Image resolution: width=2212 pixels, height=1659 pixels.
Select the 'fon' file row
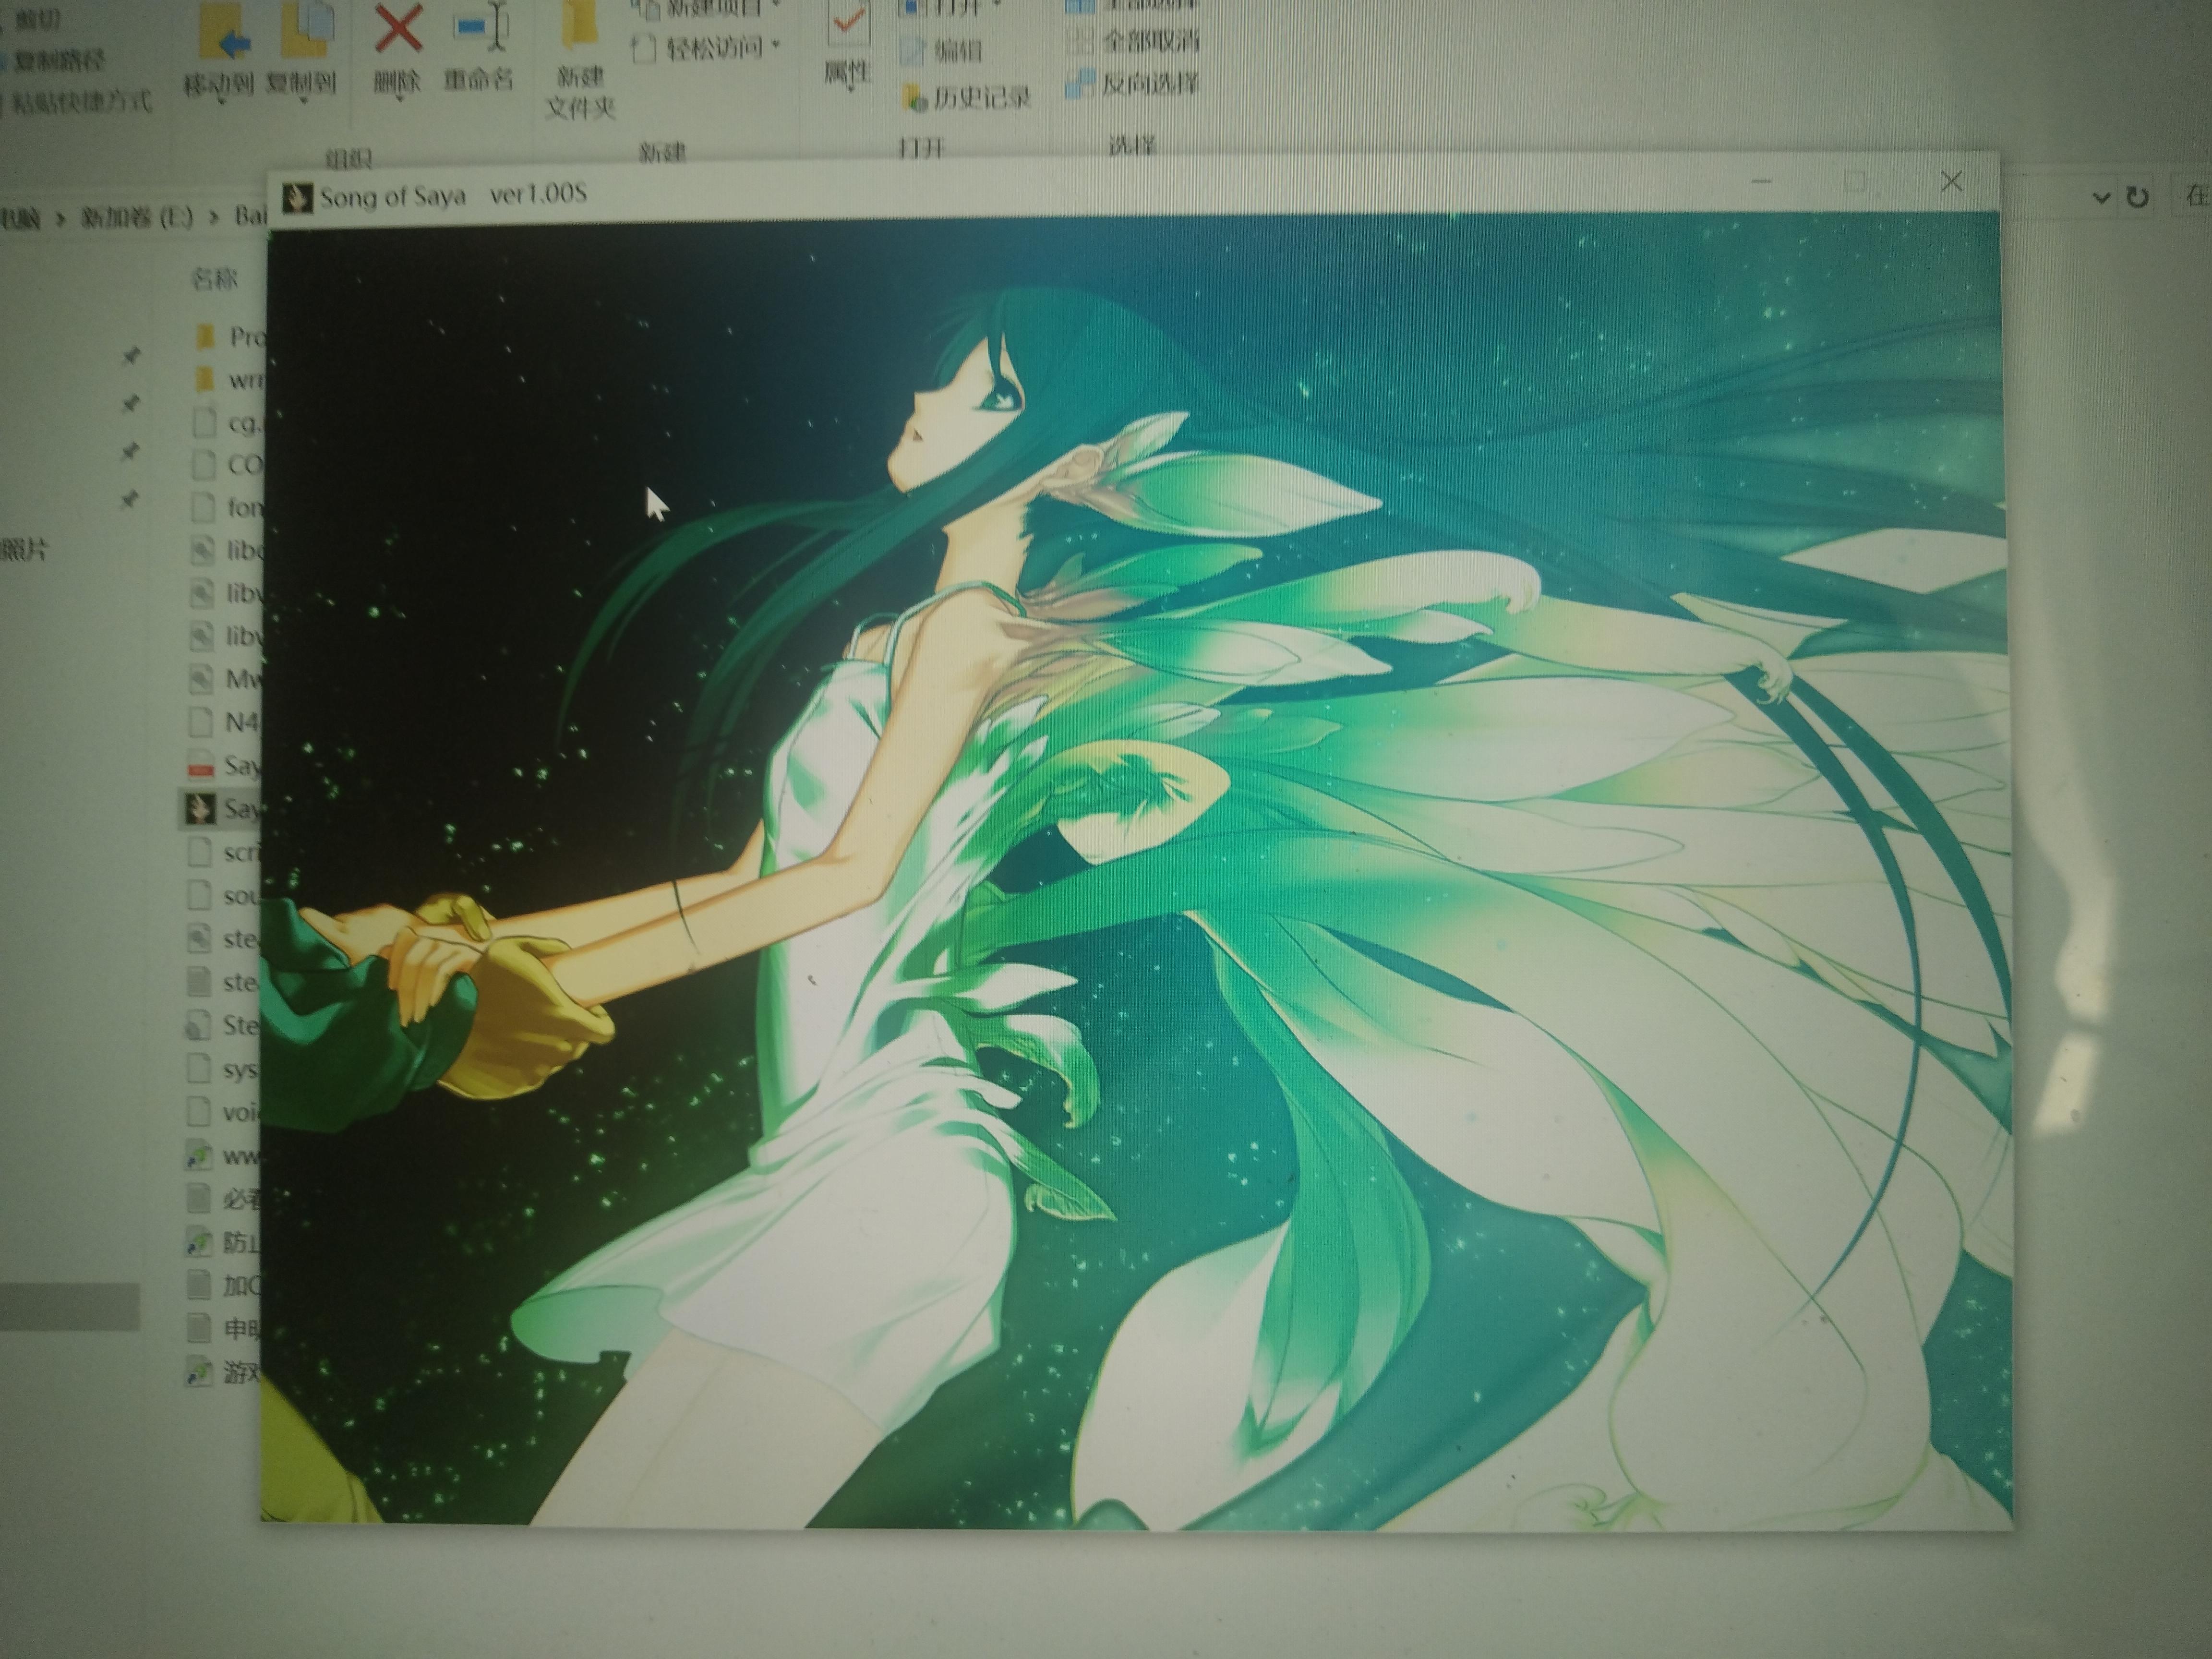tap(227, 508)
